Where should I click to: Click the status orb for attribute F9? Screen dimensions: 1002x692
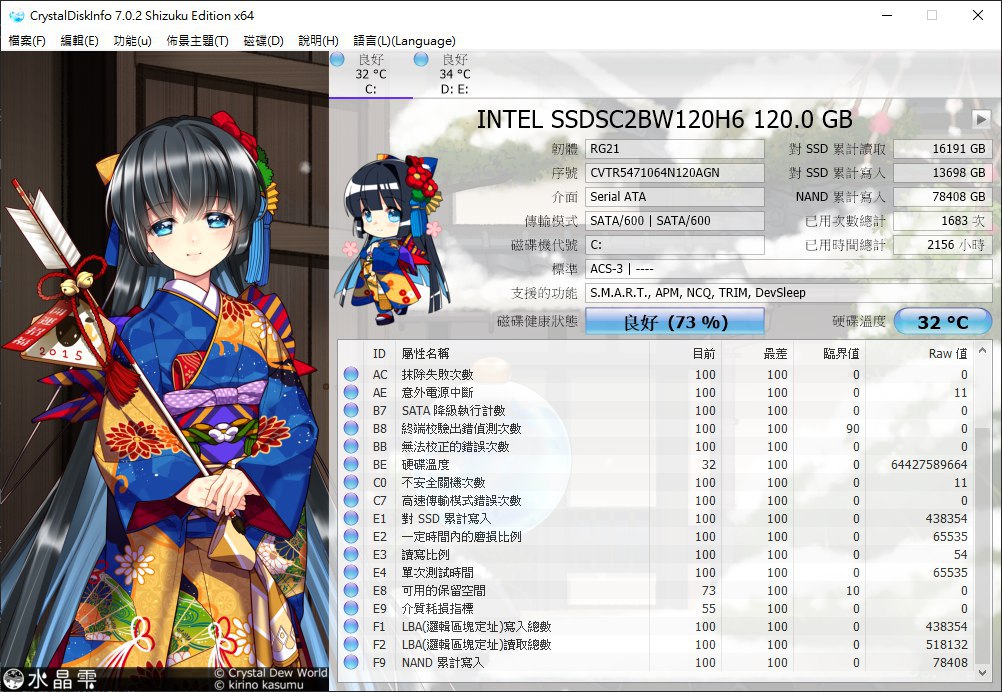click(351, 663)
